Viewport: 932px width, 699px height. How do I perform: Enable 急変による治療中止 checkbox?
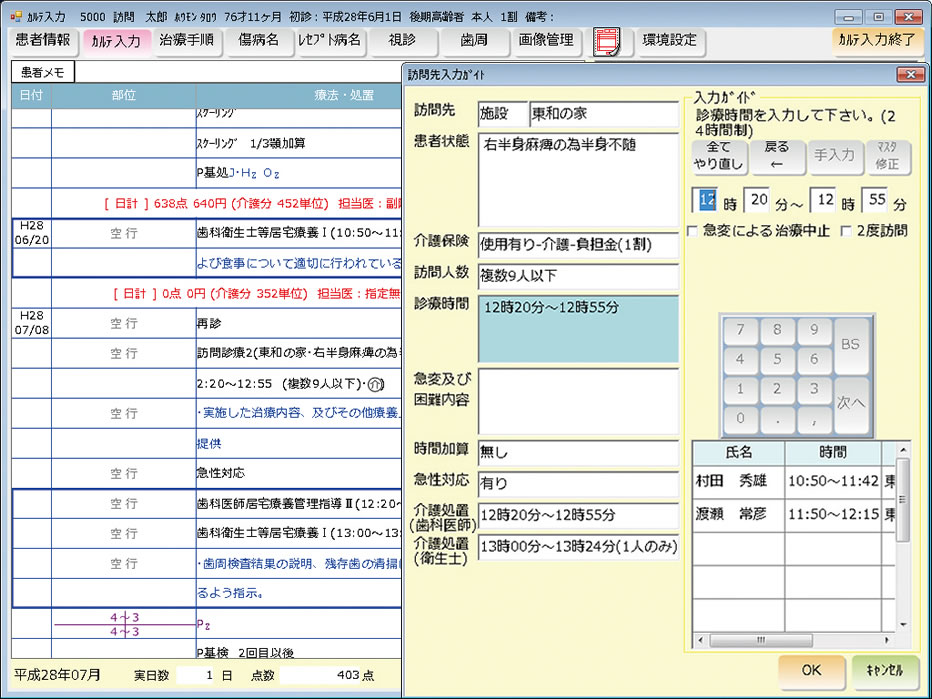693,231
